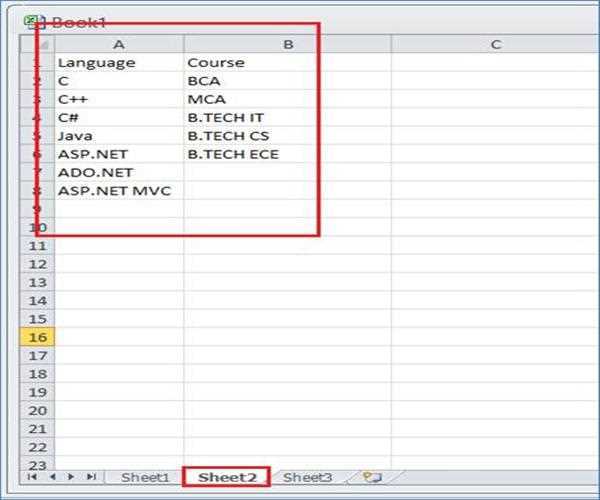Select column B header
The image size is (600, 500).
pos(287,44)
